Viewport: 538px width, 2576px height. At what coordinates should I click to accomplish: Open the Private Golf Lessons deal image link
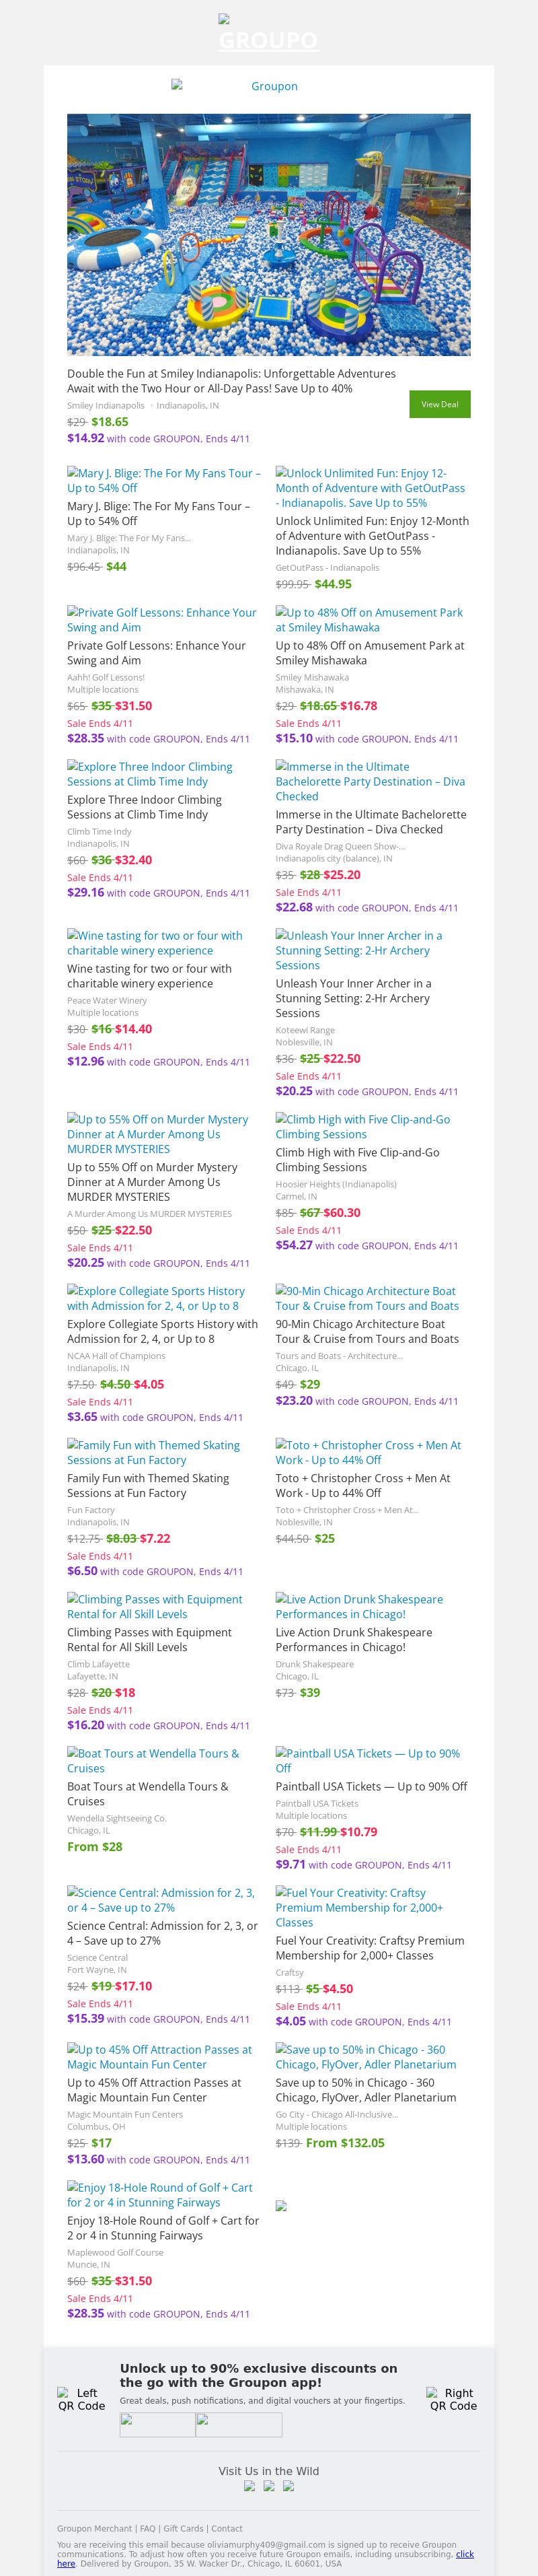(x=162, y=619)
